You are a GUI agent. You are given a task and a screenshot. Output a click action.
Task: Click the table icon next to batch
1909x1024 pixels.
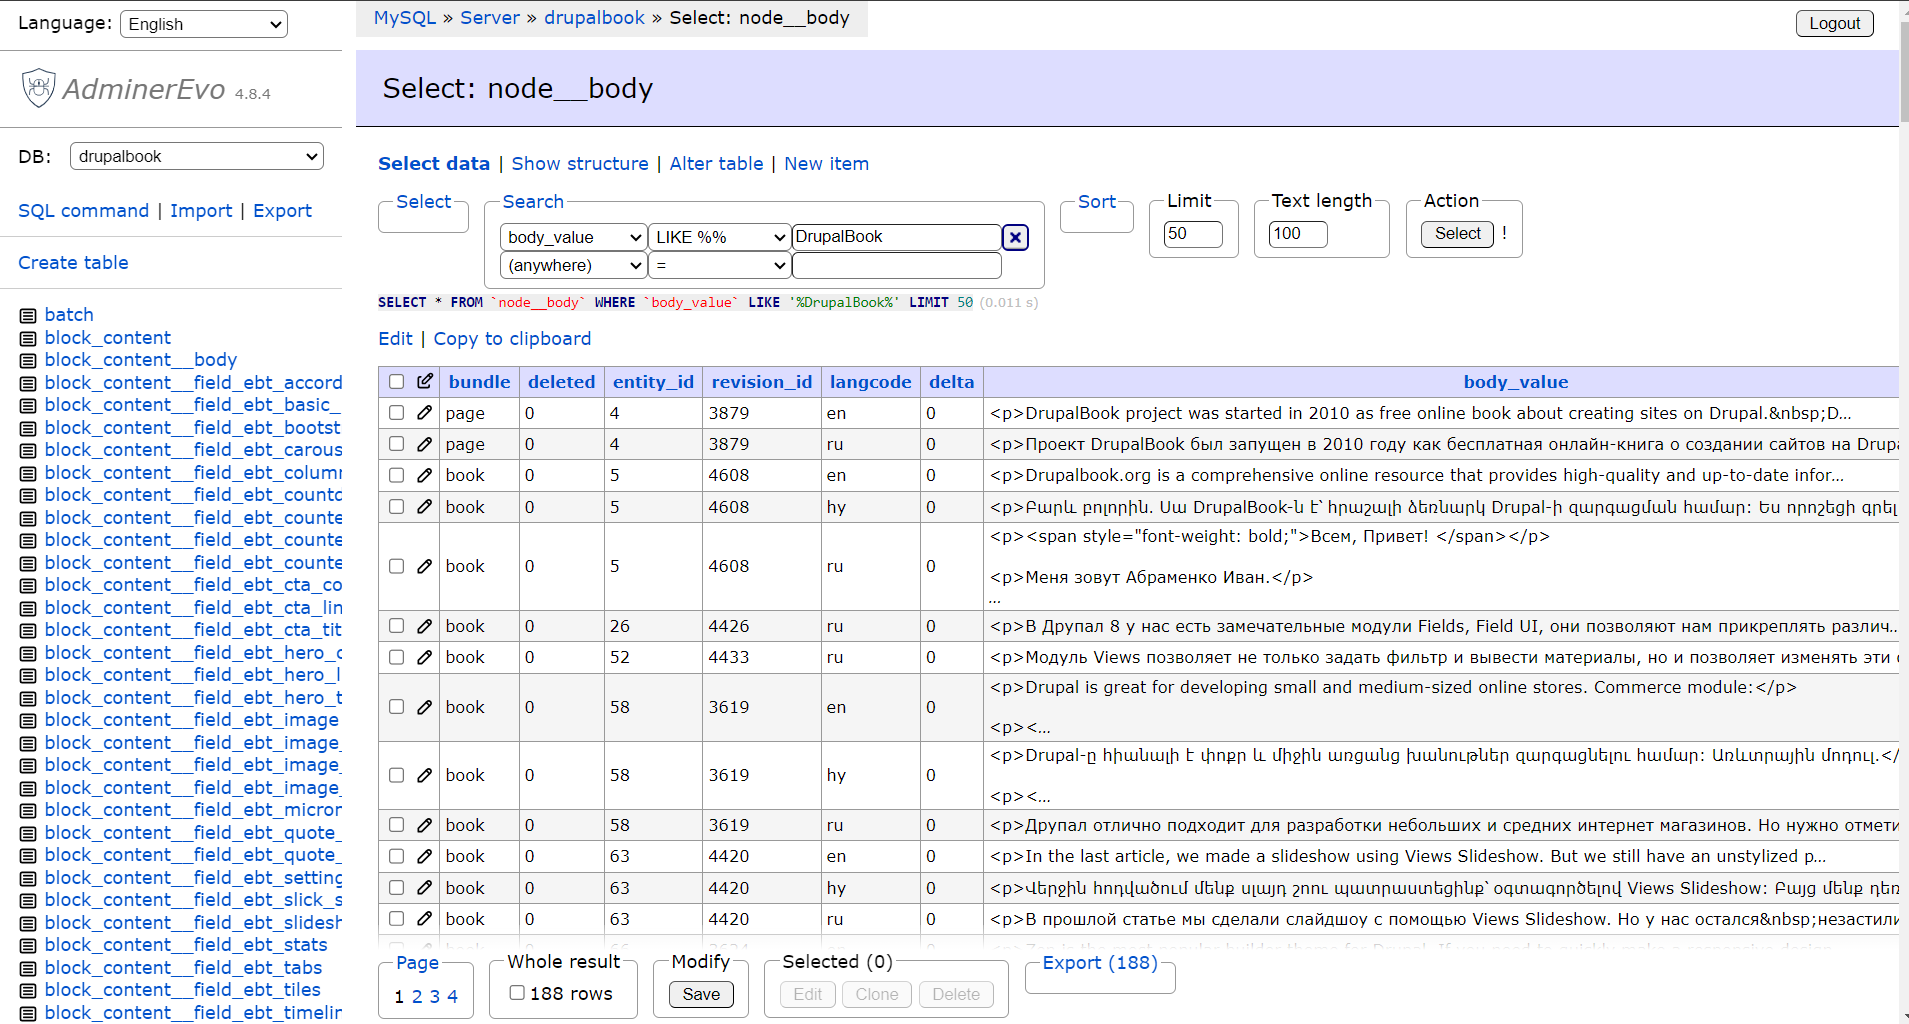pos(28,315)
